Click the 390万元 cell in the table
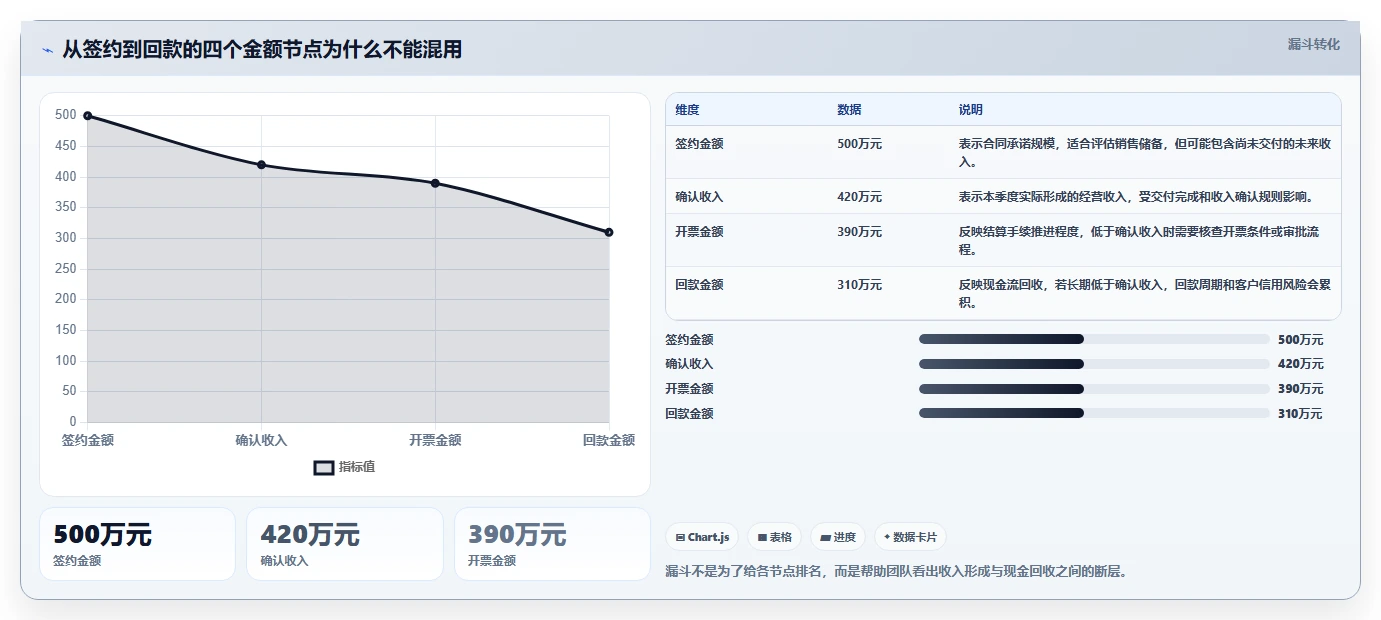Screen dimensions: 1381x620 (x=859, y=232)
